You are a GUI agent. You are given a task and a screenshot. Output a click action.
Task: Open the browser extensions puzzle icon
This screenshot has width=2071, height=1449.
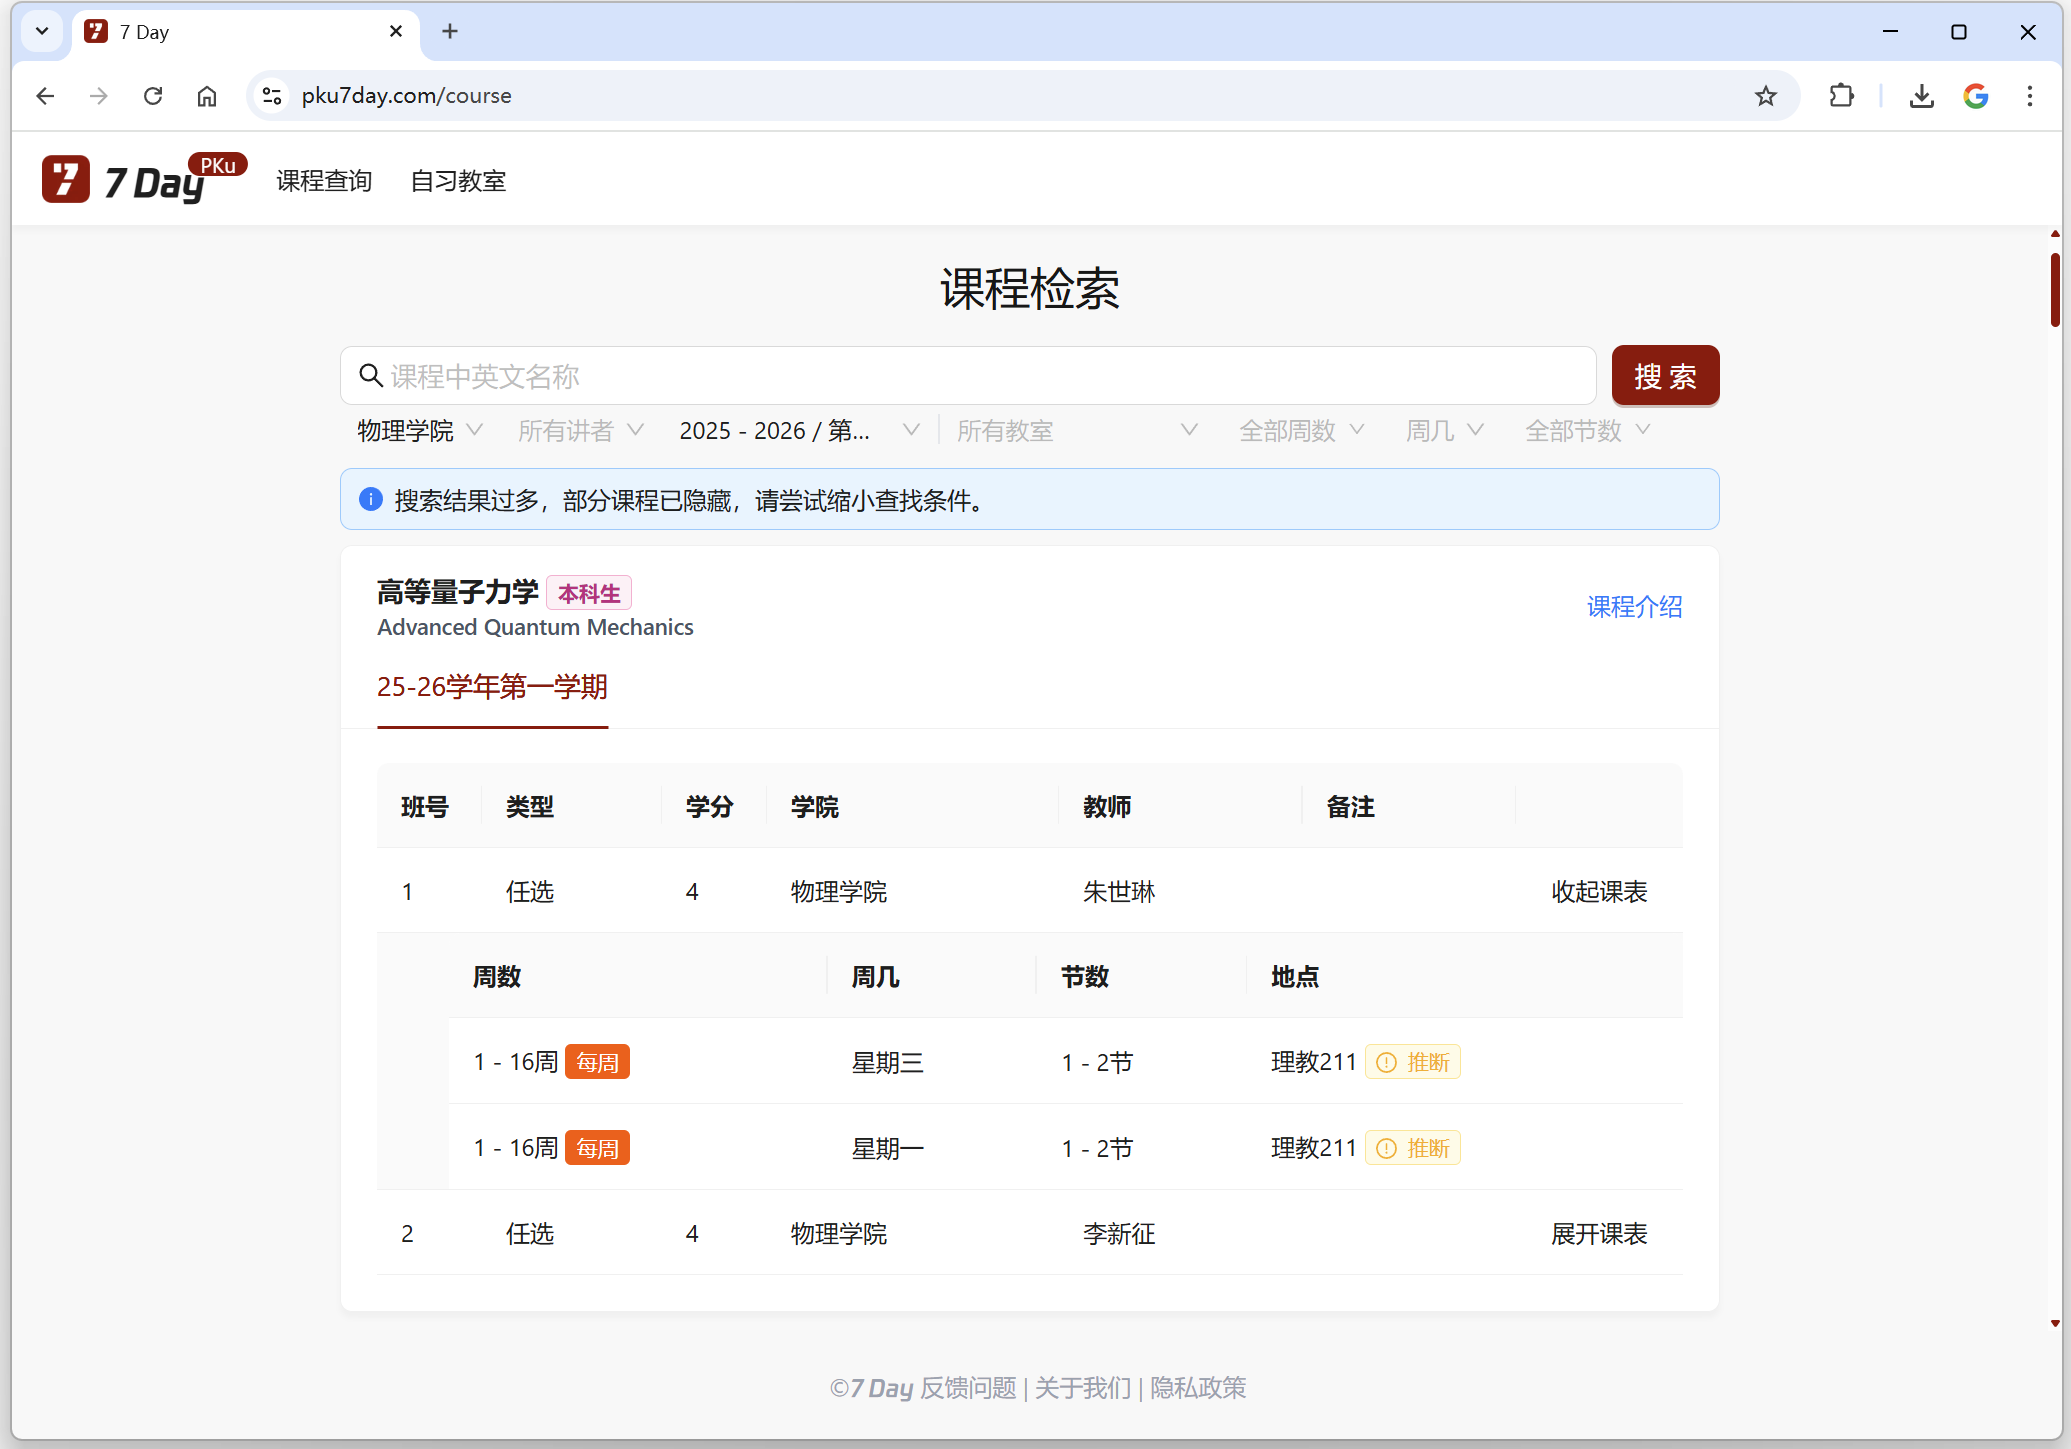pos(1841,96)
